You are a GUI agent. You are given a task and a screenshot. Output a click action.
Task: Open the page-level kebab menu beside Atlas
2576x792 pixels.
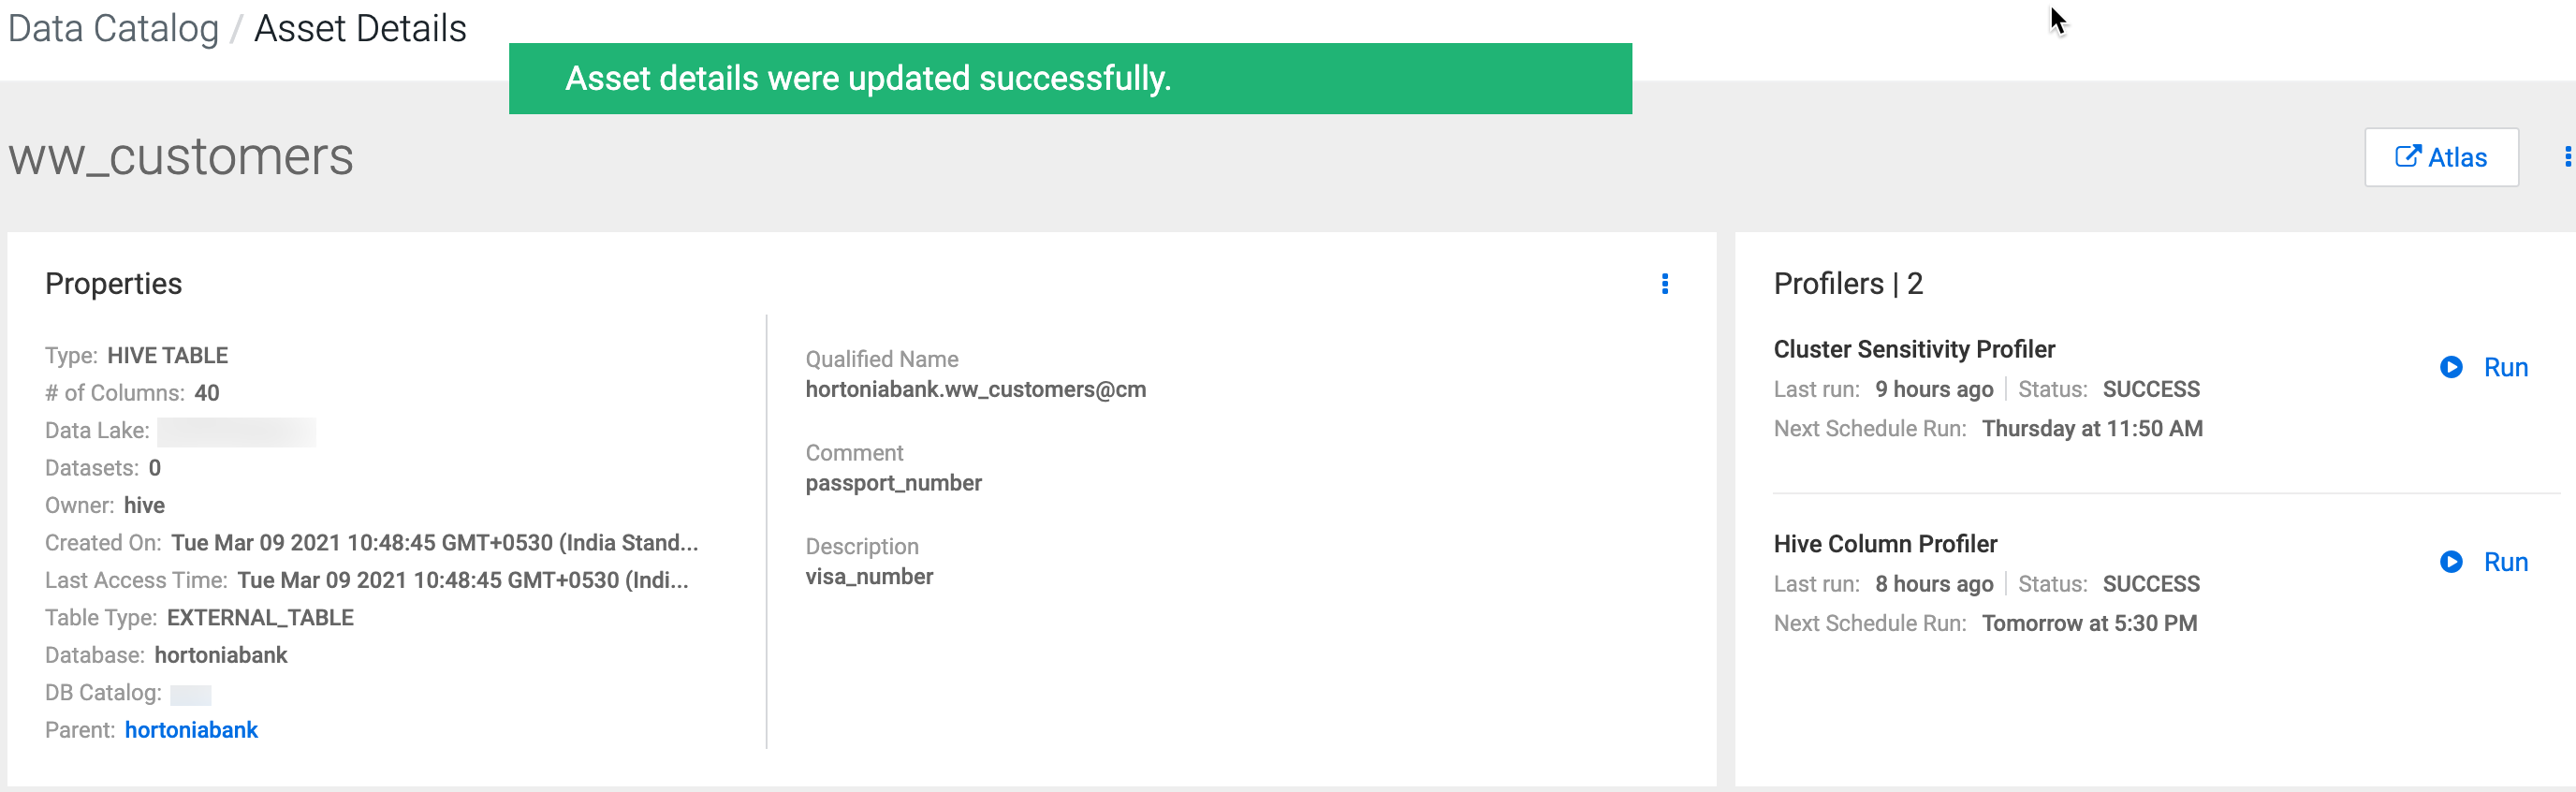(2567, 157)
